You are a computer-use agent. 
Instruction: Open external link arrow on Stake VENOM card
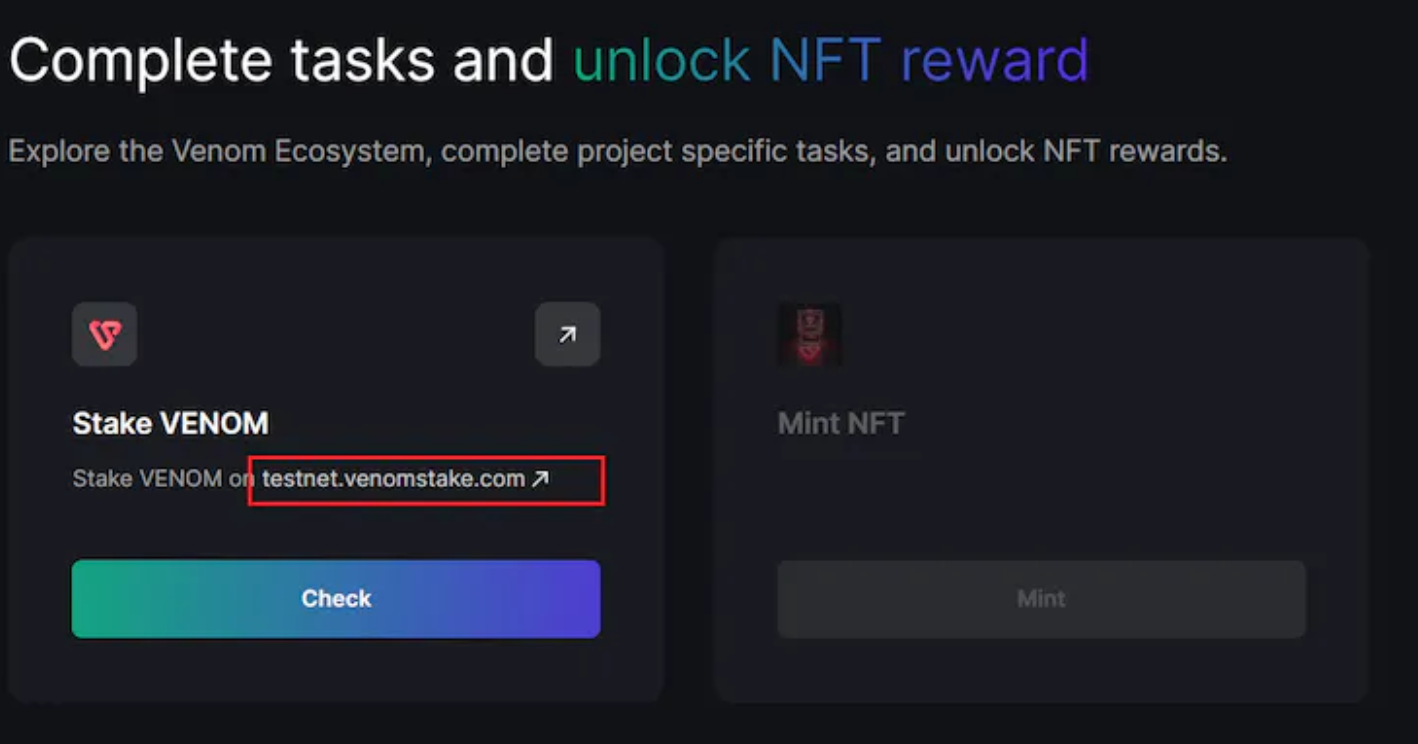coord(567,335)
